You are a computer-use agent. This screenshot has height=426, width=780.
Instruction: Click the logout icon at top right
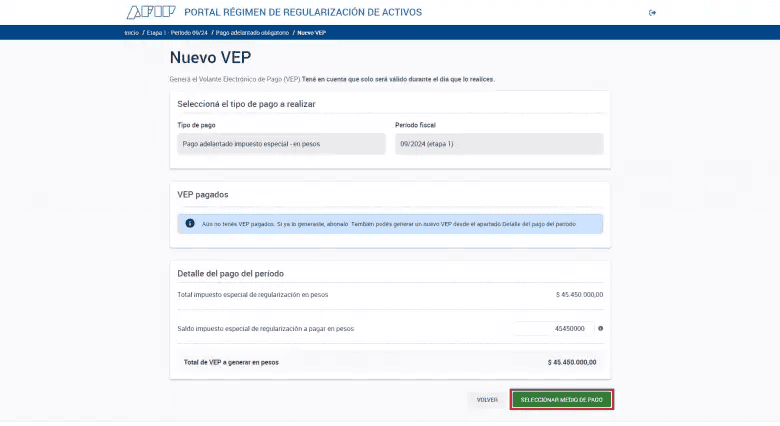point(653,13)
